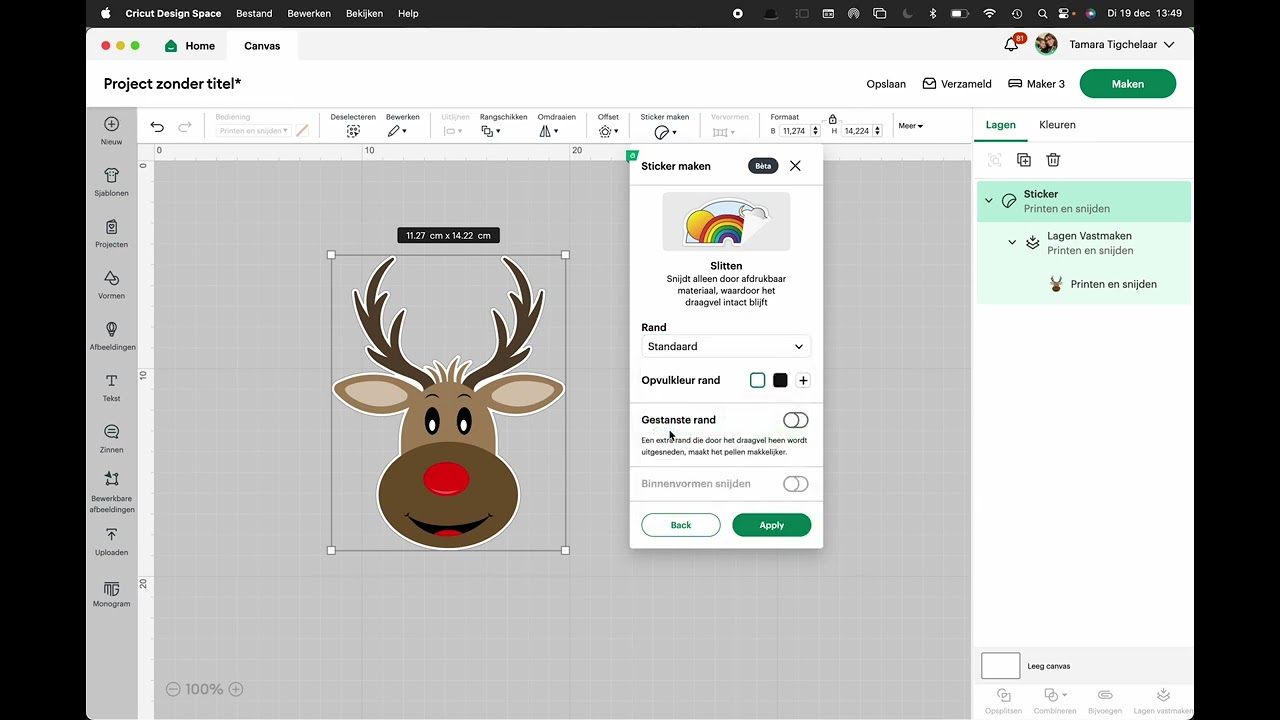Open the Offset dropdown
1280x720 pixels.
608,131
